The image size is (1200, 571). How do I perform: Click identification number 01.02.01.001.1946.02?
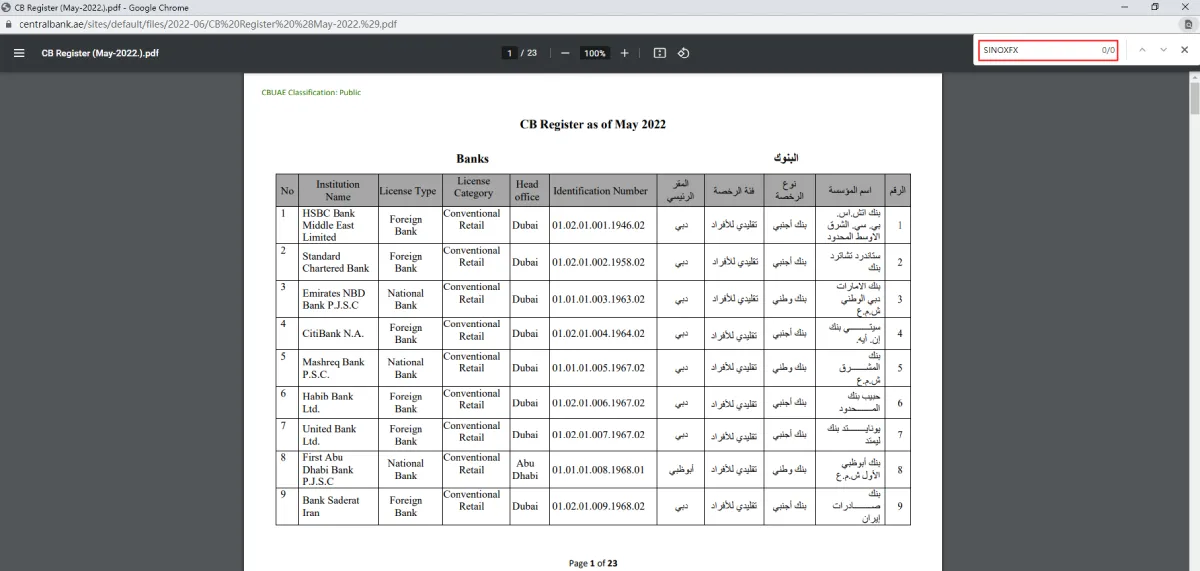click(x=598, y=225)
